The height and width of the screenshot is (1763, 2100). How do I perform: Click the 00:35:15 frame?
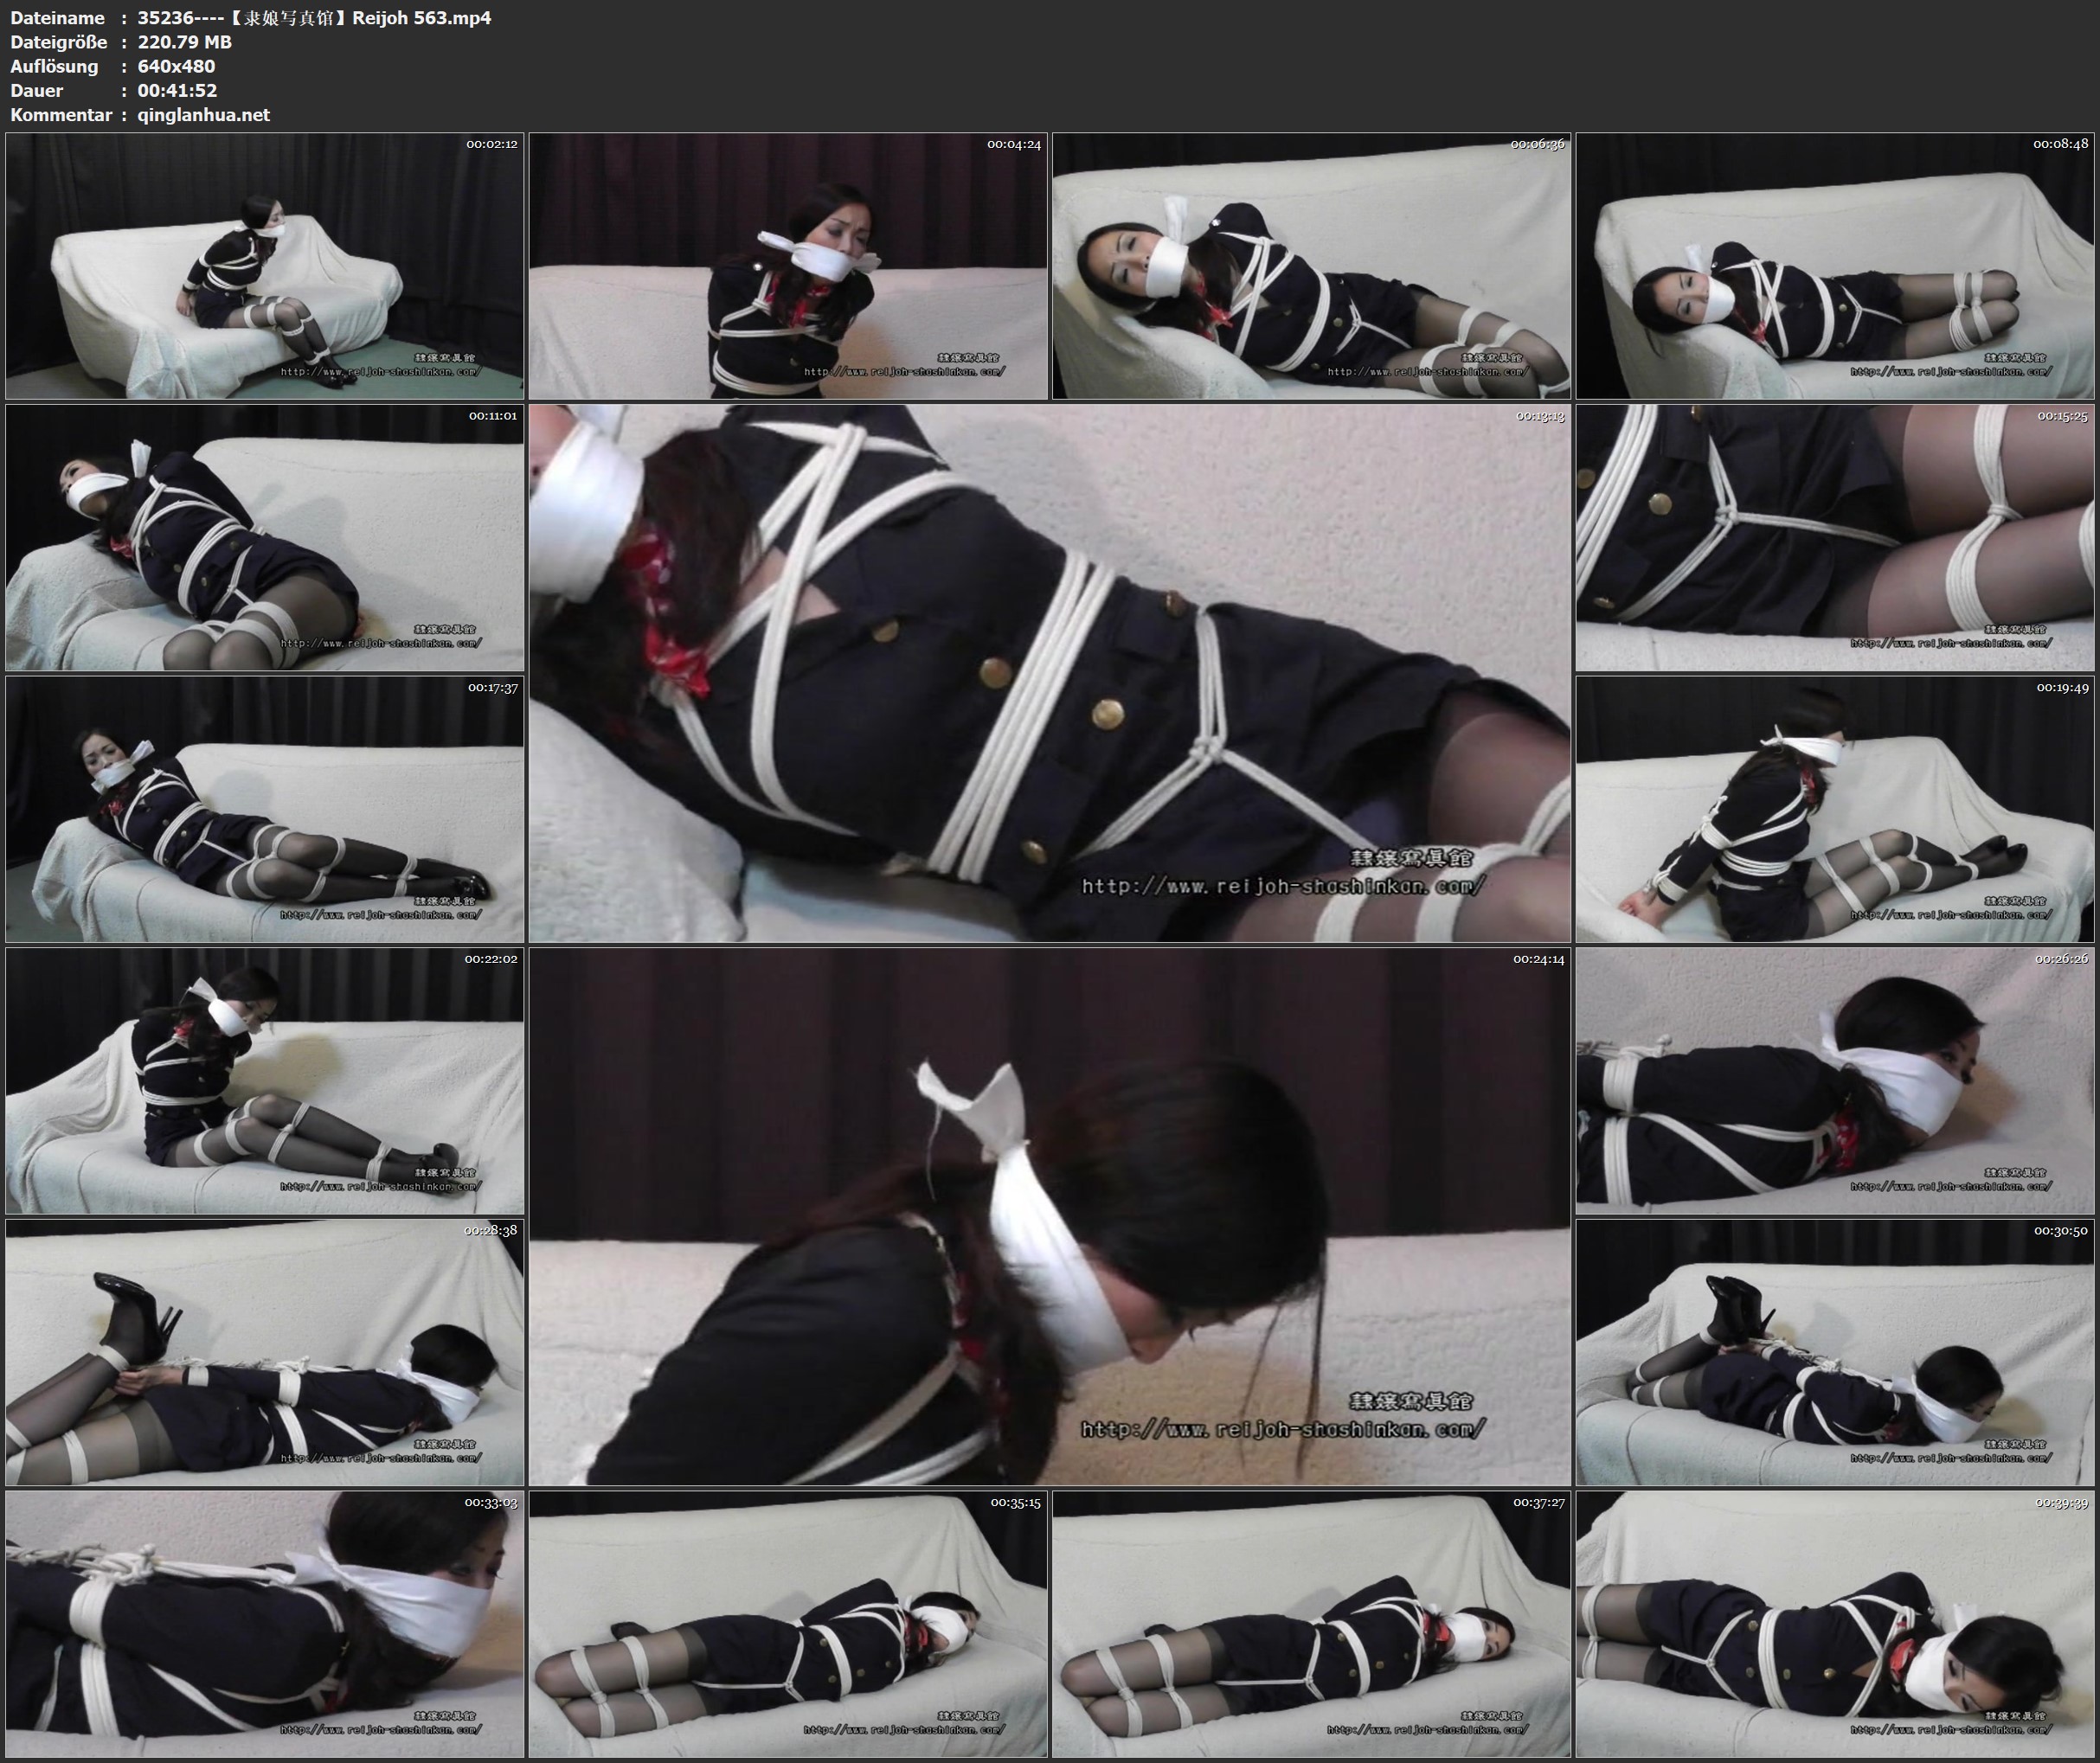788,1624
